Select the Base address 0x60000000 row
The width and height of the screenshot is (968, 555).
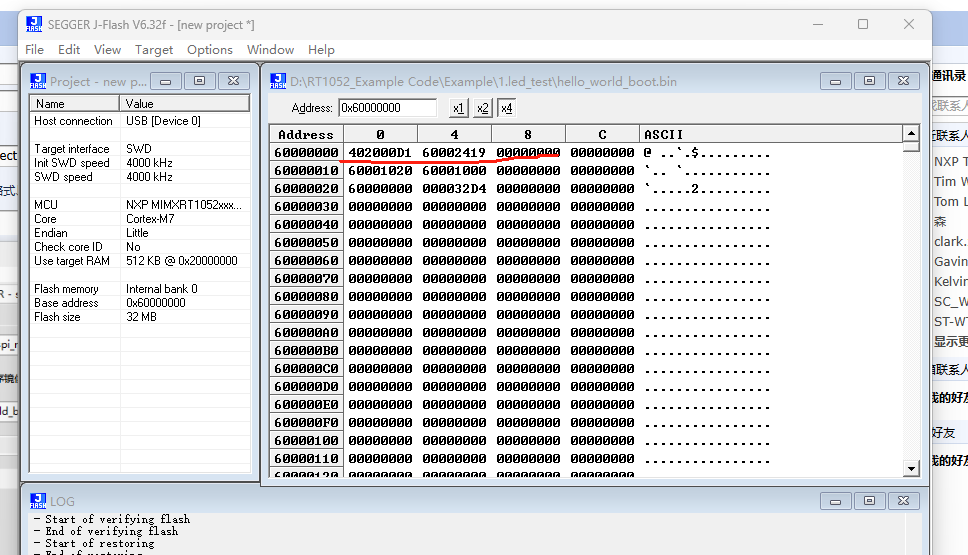click(140, 303)
